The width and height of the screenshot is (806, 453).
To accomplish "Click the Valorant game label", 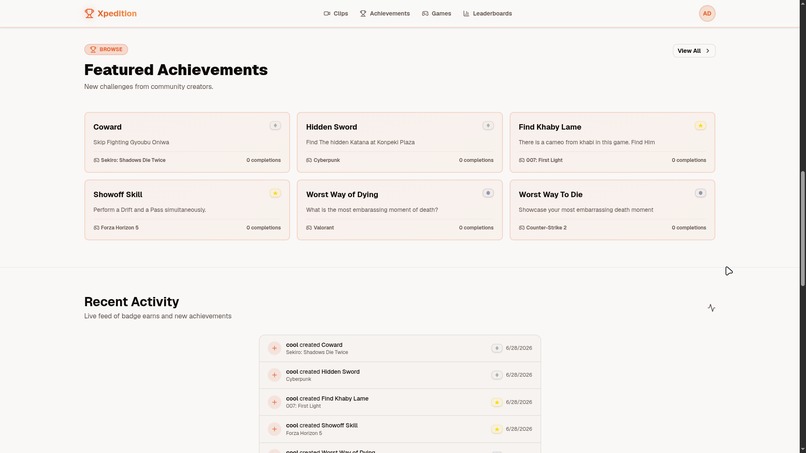I will point(320,228).
